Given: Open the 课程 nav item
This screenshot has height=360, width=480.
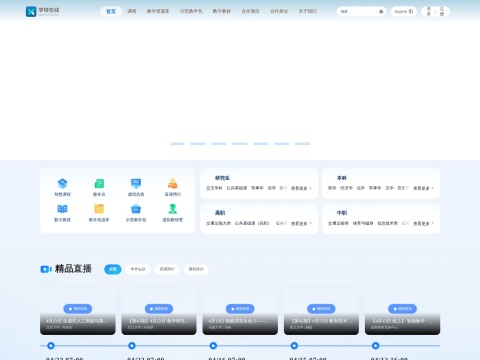Looking at the screenshot, I should tap(132, 11).
